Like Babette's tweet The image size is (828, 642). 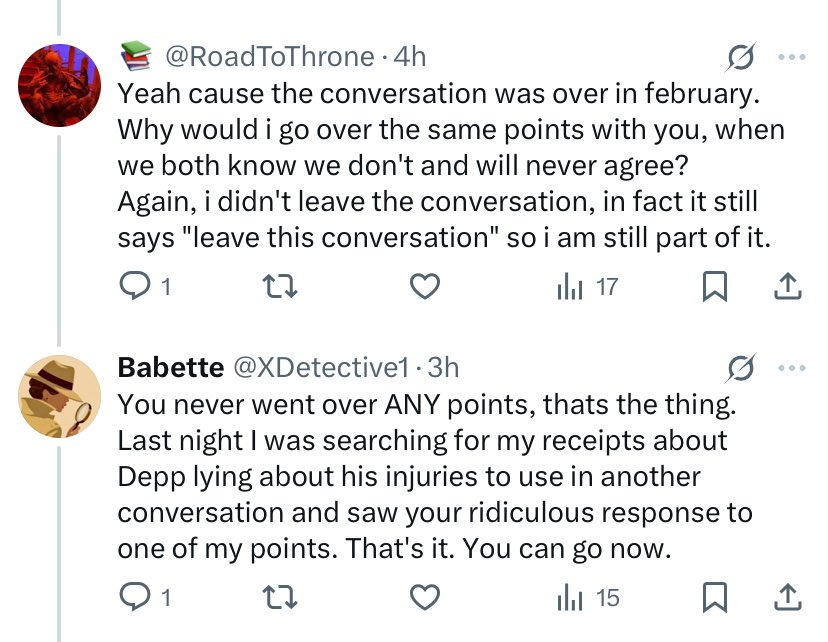426,598
